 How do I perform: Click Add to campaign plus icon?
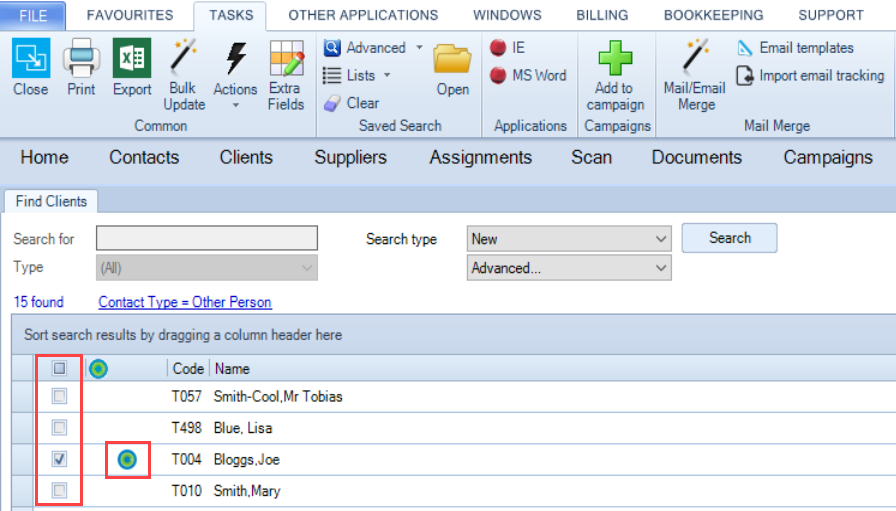click(x=615, y=58)
